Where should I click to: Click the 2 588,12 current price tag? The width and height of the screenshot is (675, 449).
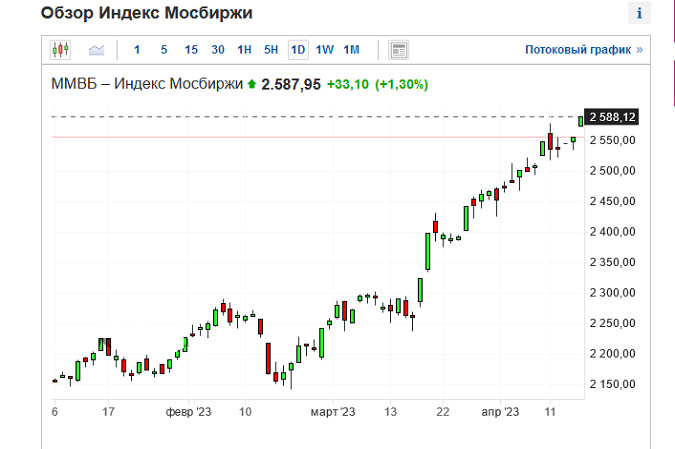pyautogui.click(x=611, y=117)
